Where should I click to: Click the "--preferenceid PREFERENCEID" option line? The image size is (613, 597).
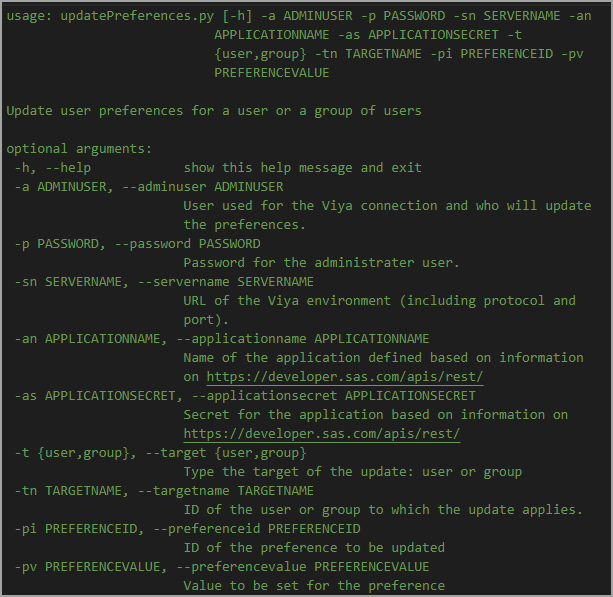click(x=187, y=529)
